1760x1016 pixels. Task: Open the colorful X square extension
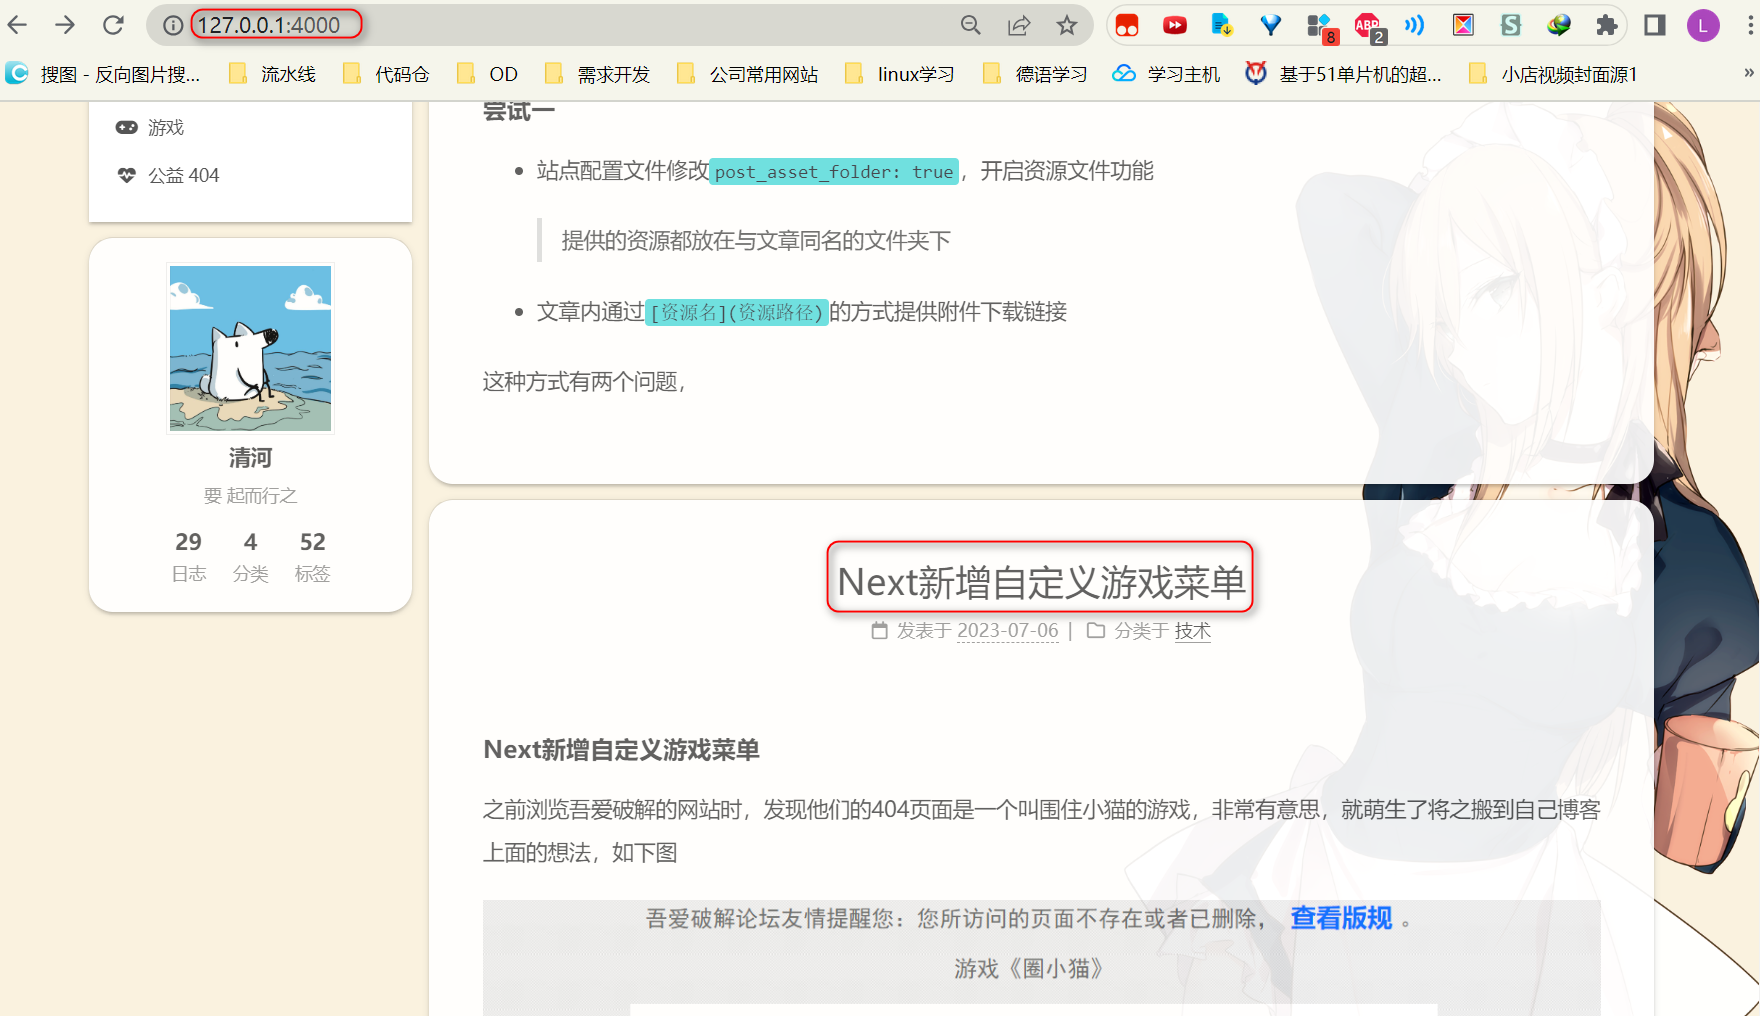point(1463,25)
